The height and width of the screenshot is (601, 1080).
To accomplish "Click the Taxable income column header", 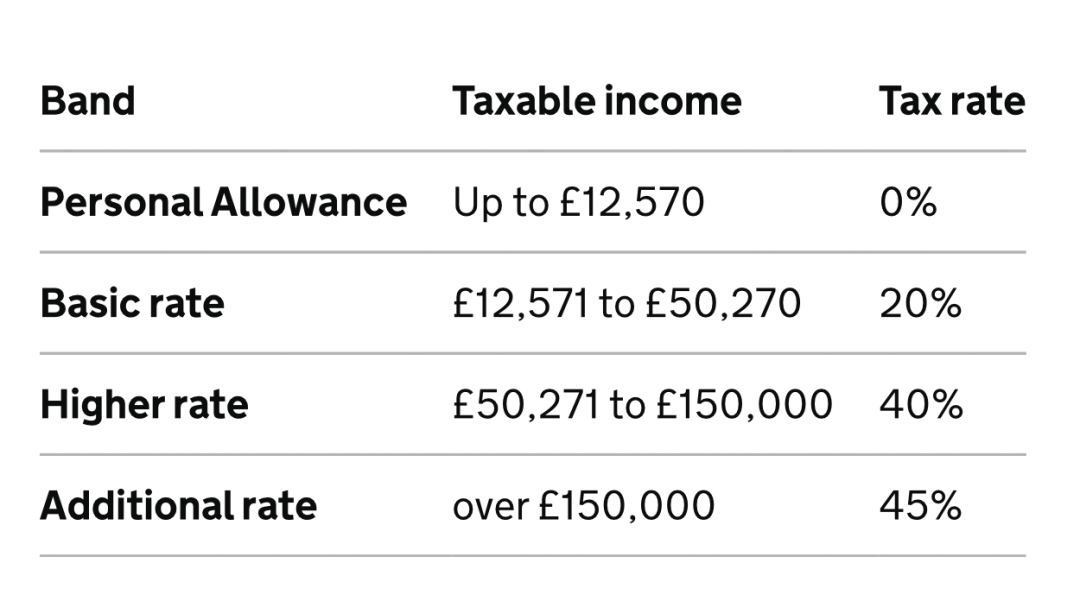I will 596,102.
